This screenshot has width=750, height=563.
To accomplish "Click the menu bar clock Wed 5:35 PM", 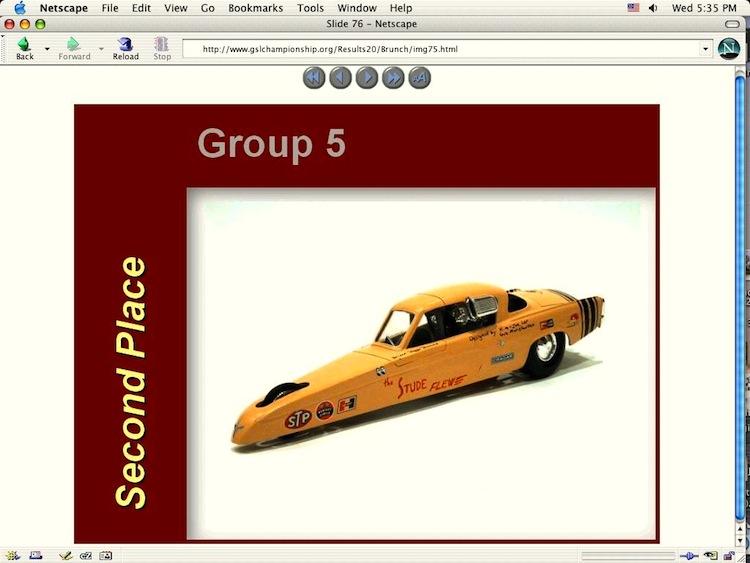I will 704,8.
